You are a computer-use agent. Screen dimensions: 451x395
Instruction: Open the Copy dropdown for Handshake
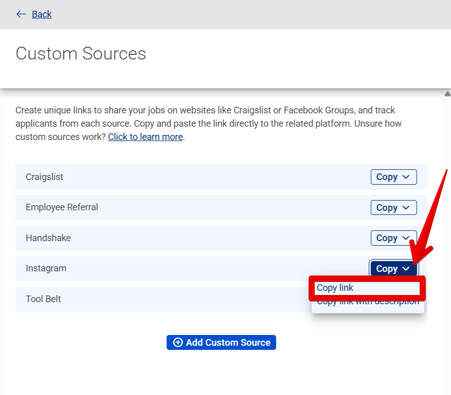[393, 238]
